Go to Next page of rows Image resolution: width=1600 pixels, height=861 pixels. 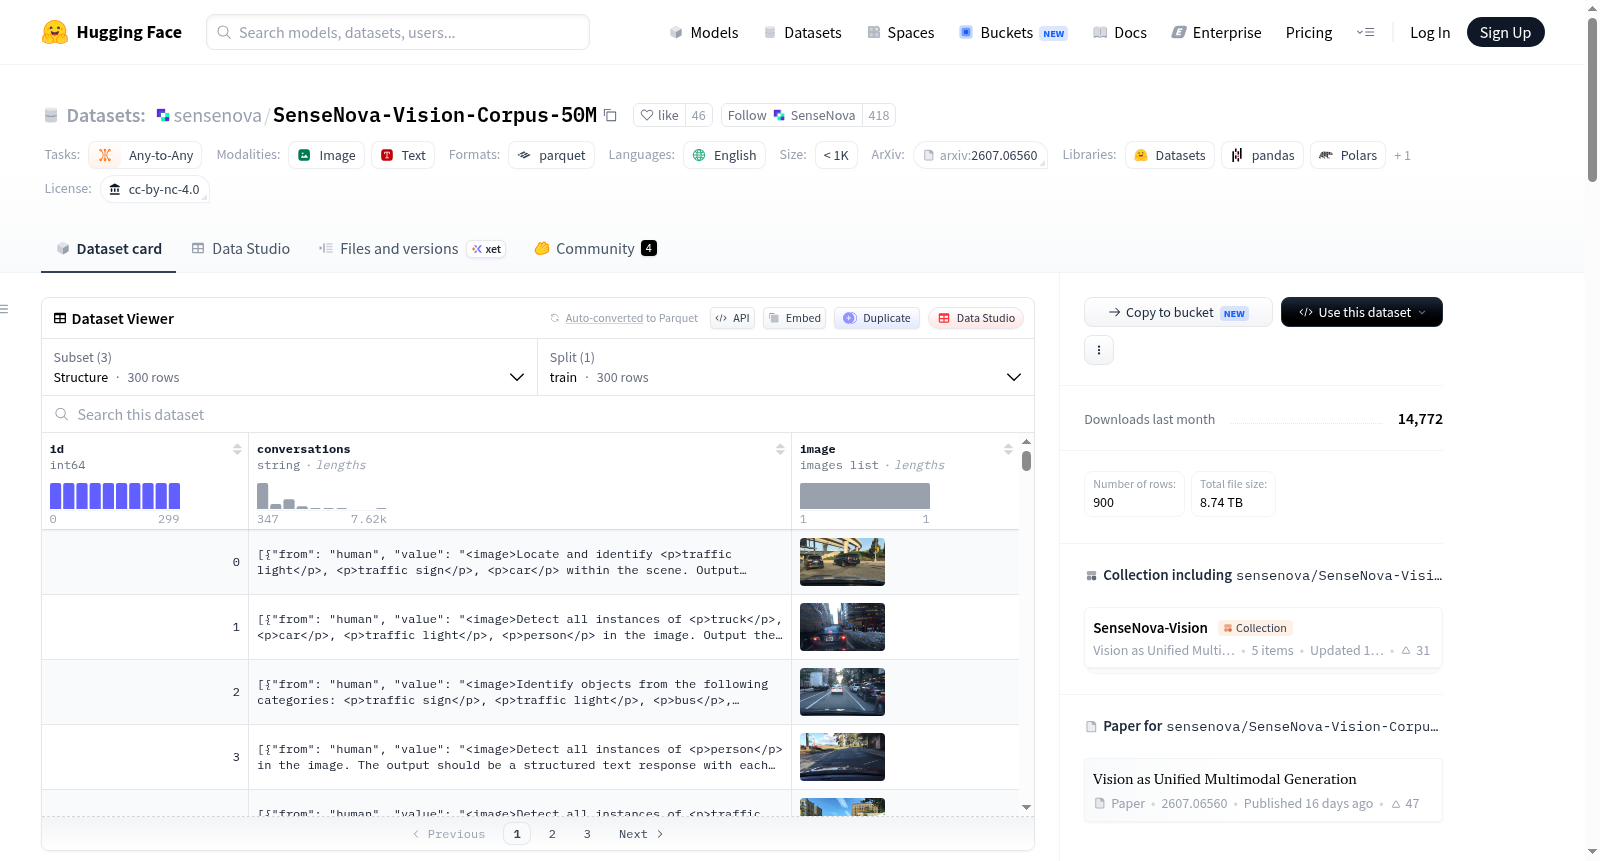click(641, 834)
